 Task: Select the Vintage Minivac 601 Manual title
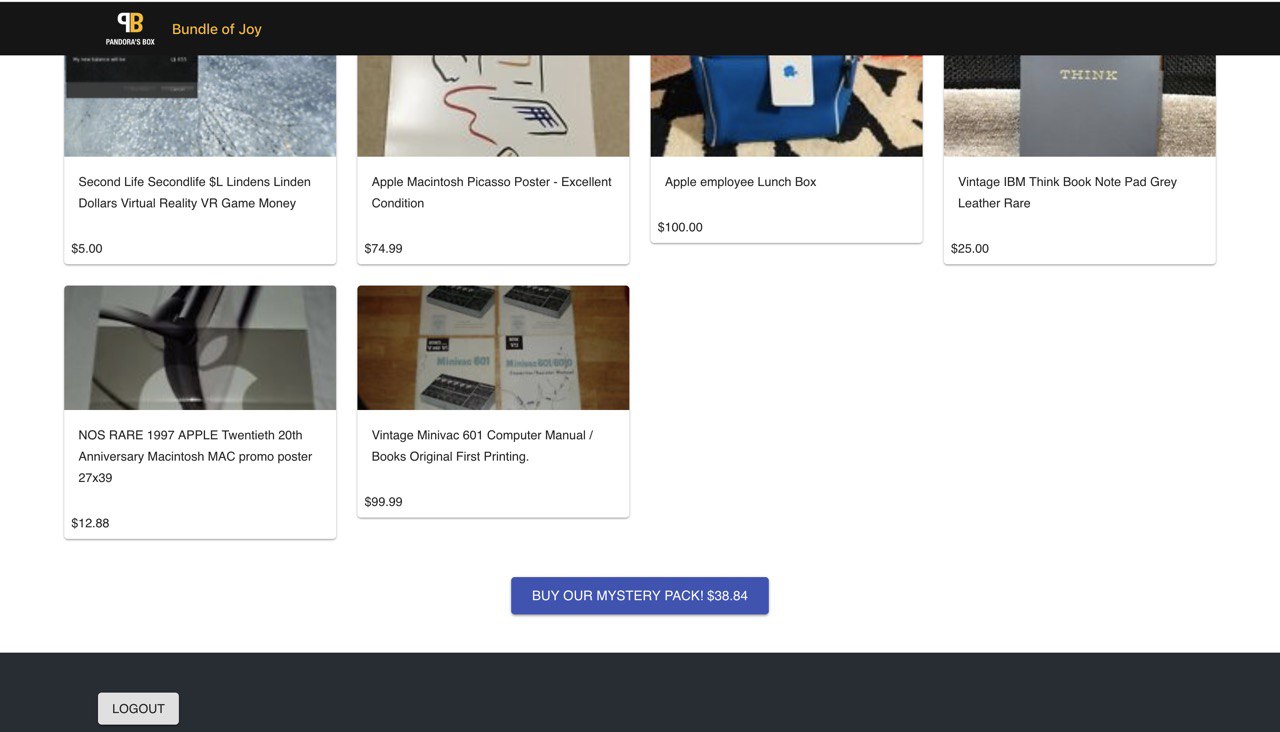(482, 446)
